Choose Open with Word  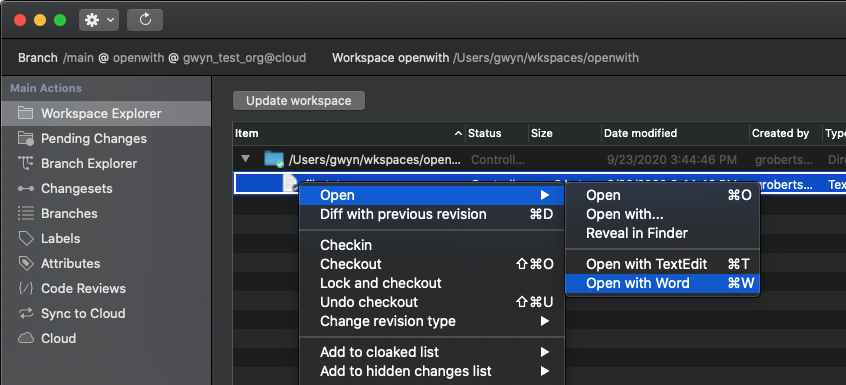pos(663,283)
